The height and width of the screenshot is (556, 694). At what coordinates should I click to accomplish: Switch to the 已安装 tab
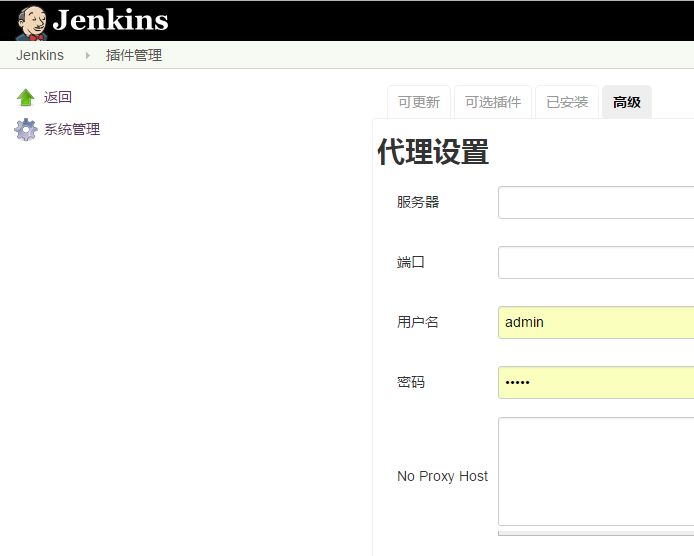click(567, 102)
